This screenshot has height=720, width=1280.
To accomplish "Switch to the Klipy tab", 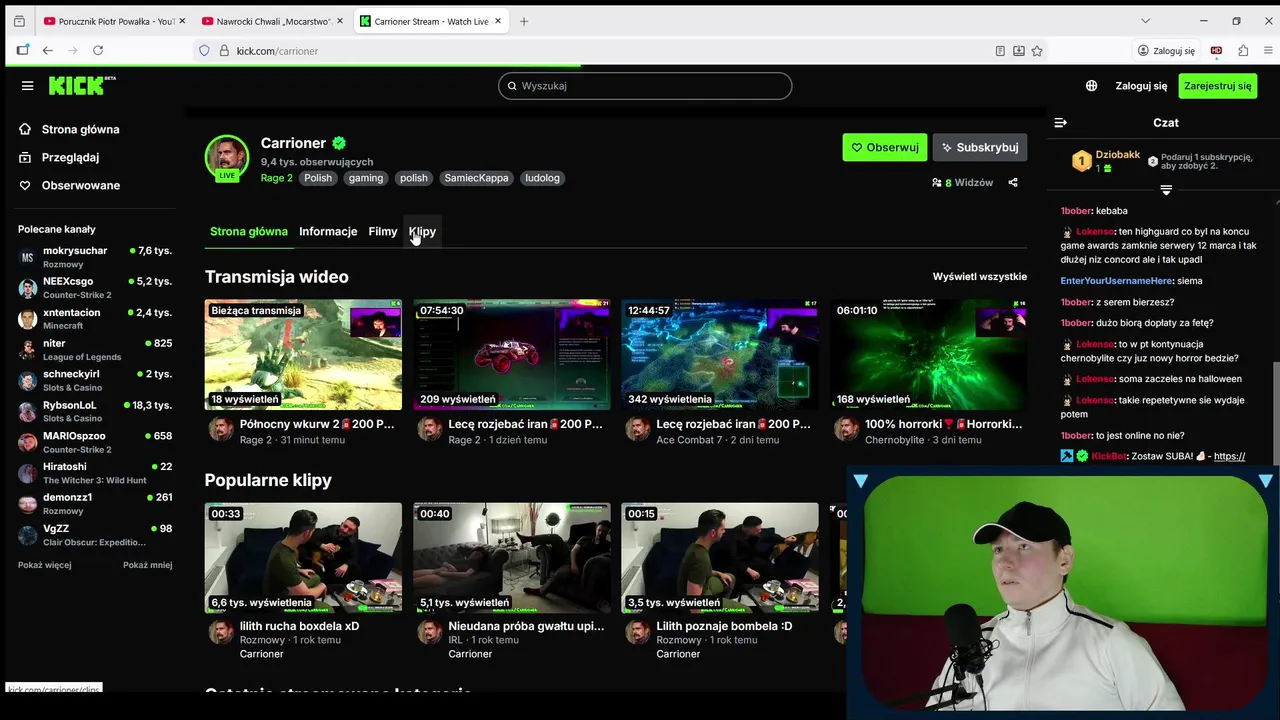I will point(422,231).
